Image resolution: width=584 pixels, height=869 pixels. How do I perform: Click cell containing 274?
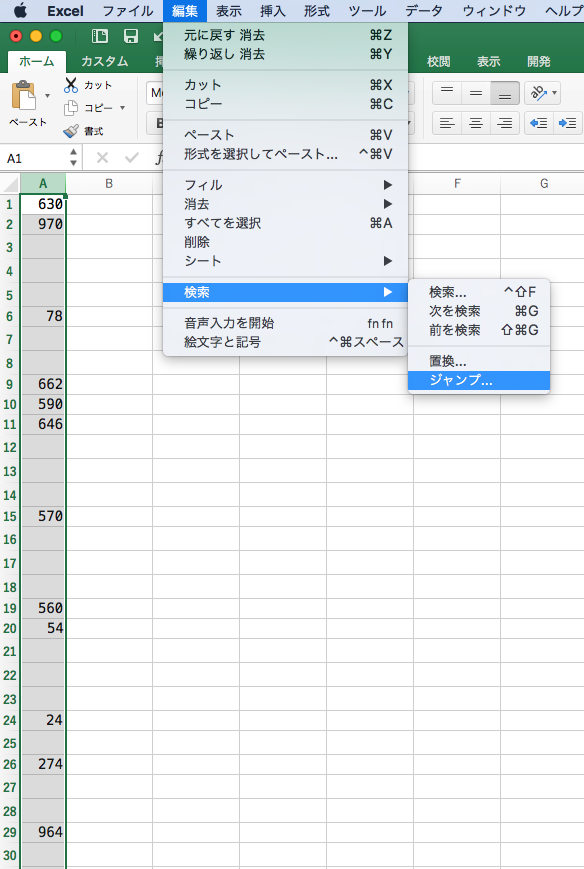43,764
